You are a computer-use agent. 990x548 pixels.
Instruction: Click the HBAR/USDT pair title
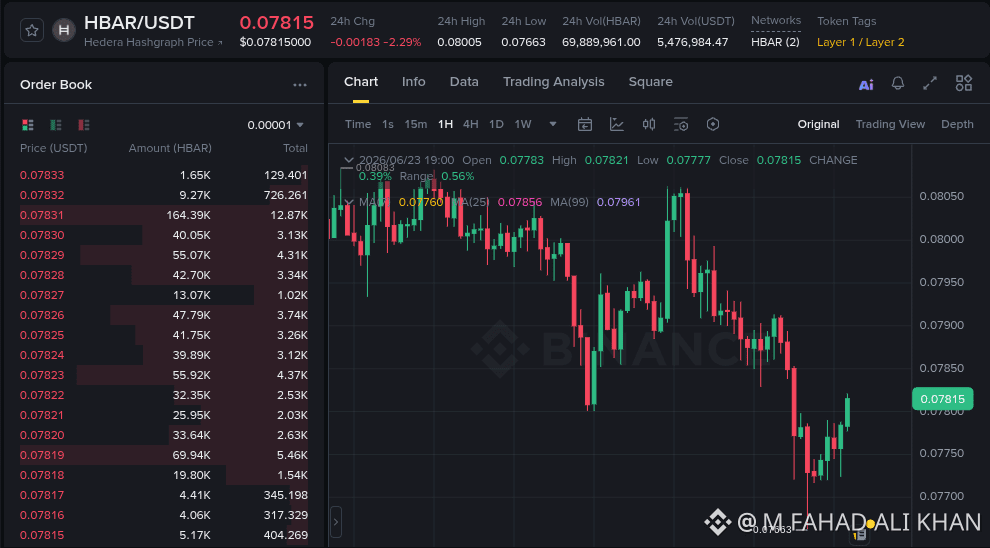click(140, 22)
